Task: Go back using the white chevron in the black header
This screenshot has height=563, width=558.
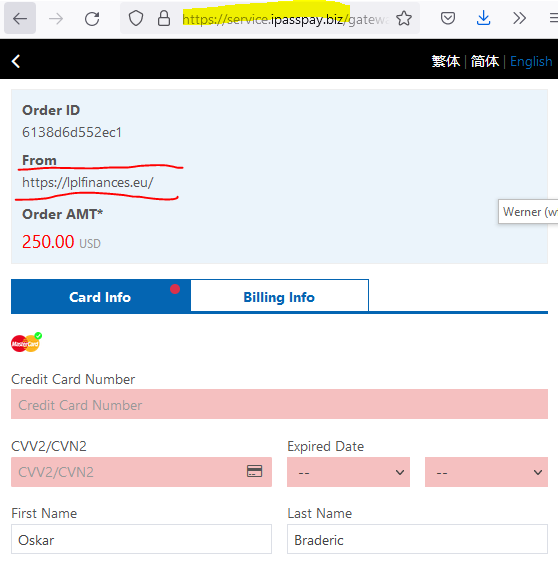Action: coord(16,61)
